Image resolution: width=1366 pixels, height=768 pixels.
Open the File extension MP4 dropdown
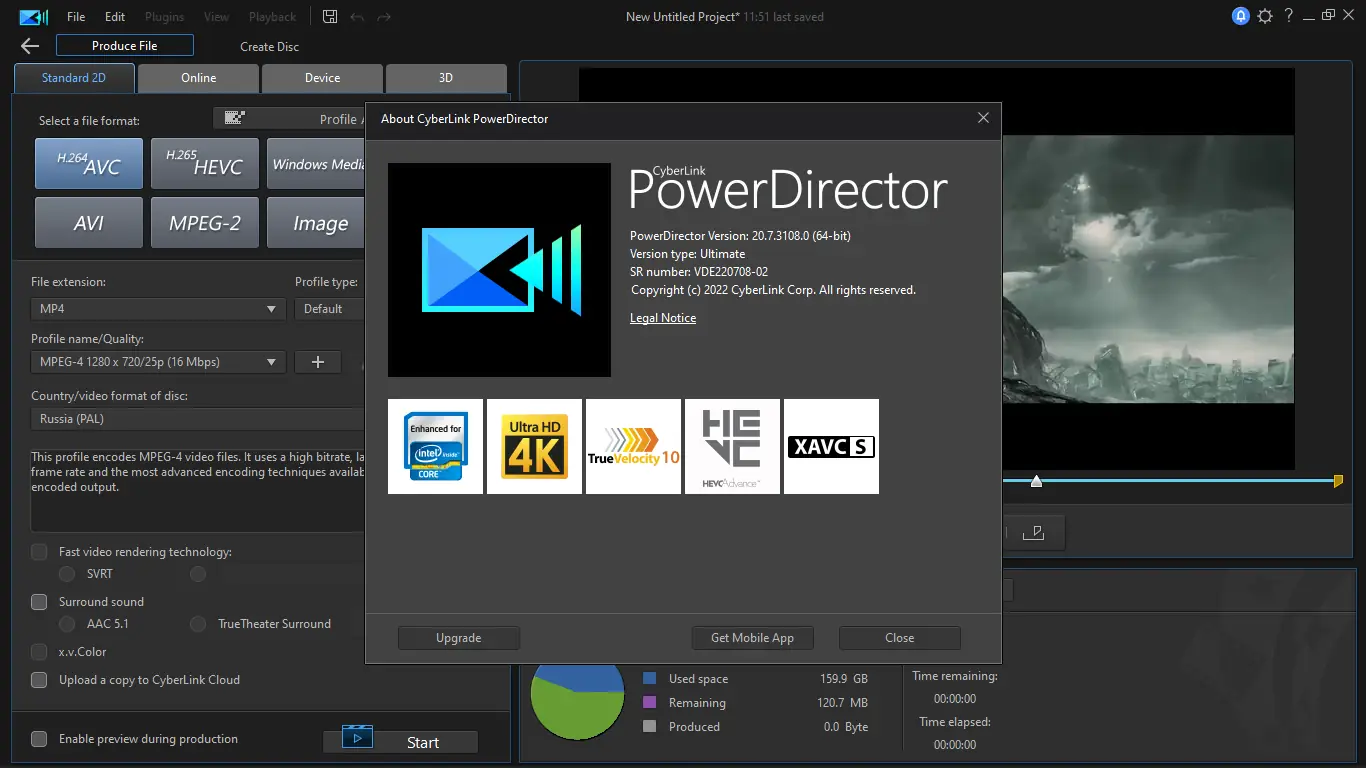pyautogui.click(x=158, y=309)
